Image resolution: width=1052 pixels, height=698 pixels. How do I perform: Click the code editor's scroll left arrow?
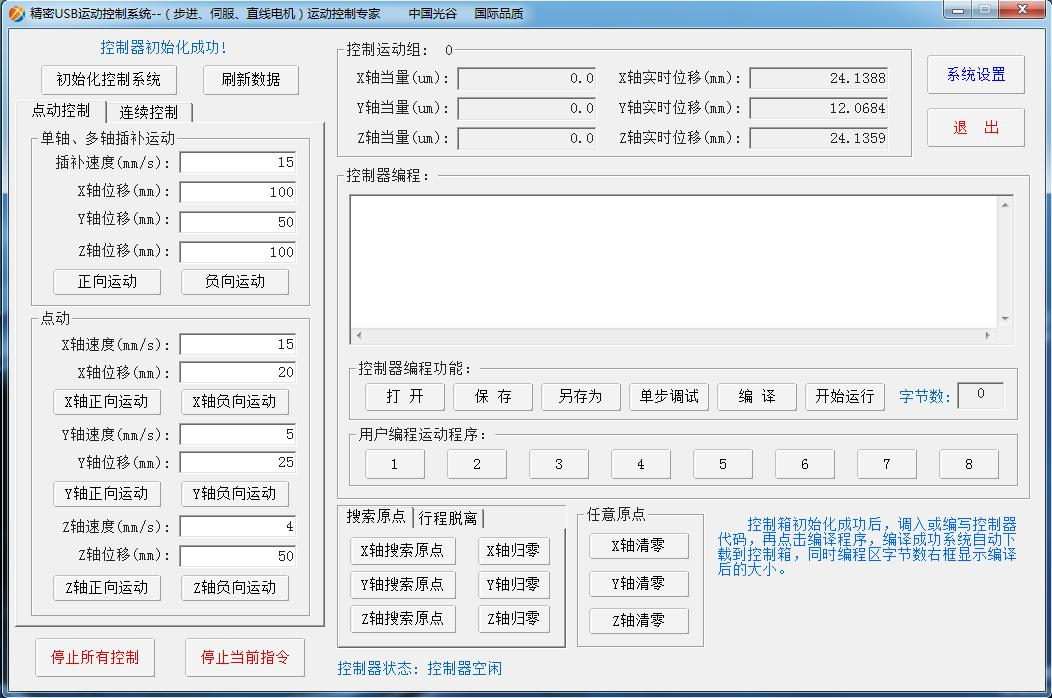coord(359,335)
